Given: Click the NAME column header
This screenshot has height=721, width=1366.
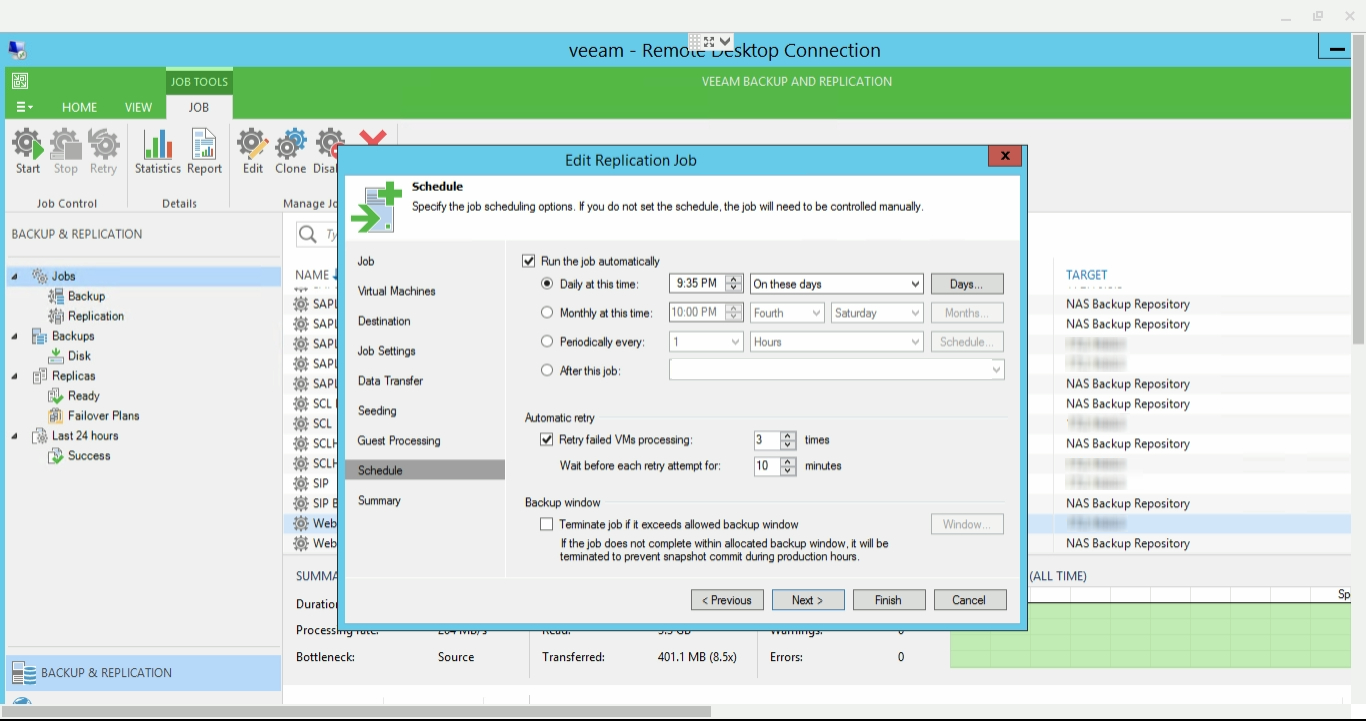Looking at the screenshot, I should (312, 275).
